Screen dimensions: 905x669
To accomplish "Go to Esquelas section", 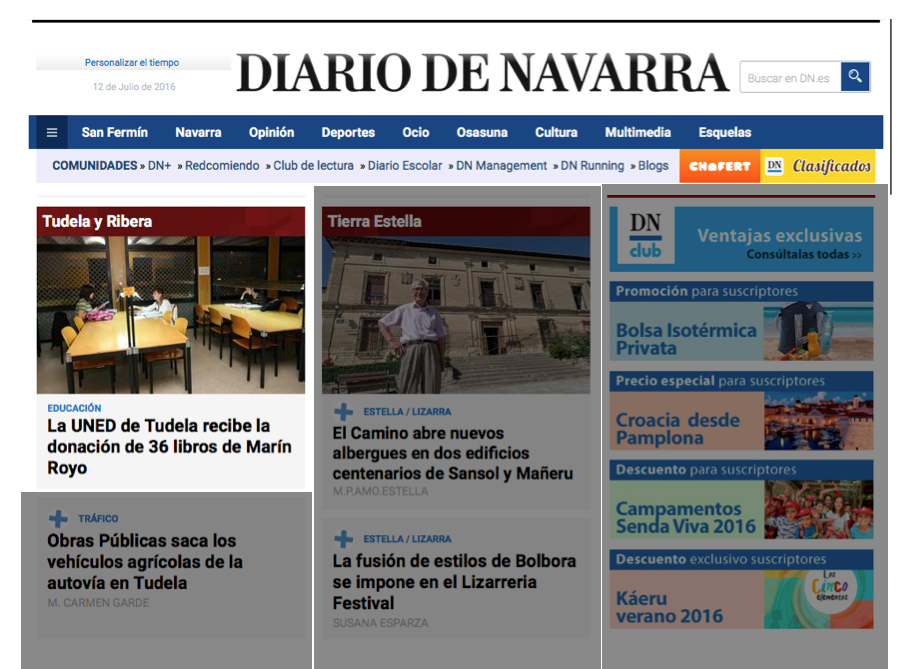I will click(725, 132).
